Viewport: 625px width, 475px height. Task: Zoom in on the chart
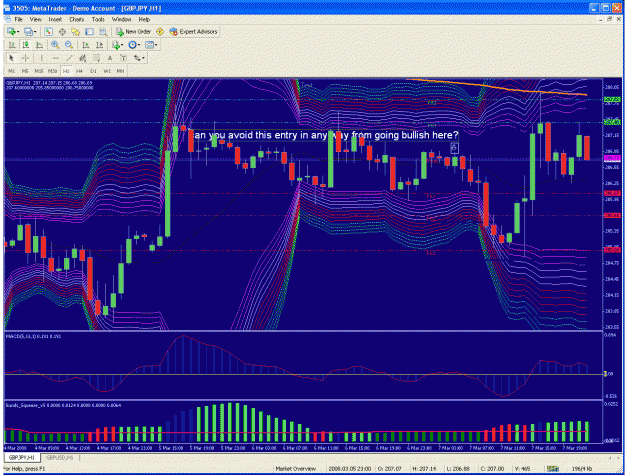pos(55,45)
